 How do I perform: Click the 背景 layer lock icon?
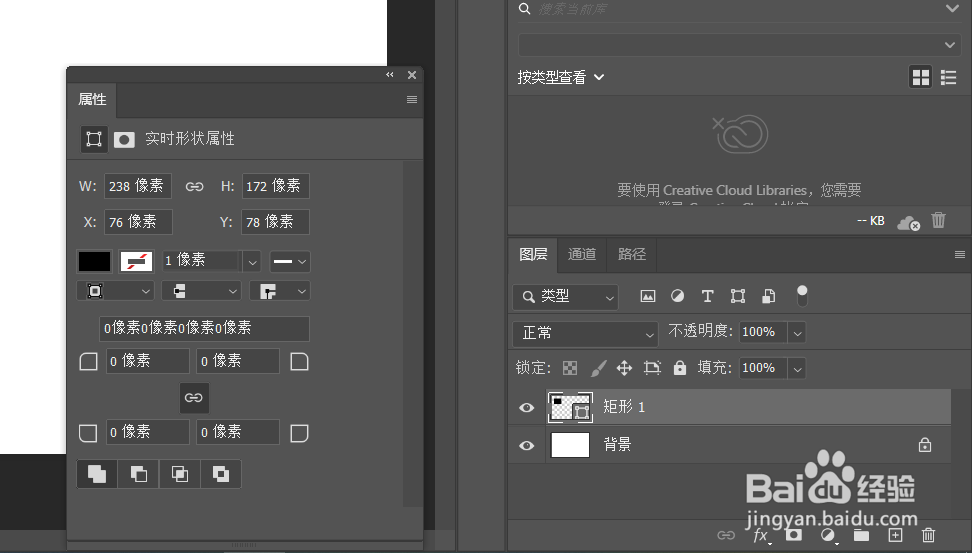[x=925, y=445]
